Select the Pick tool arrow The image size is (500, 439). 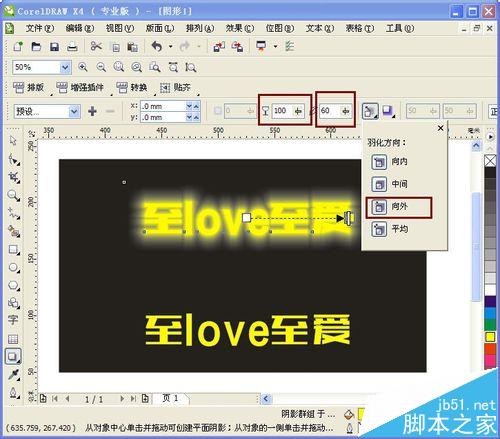tap(13, 140)
